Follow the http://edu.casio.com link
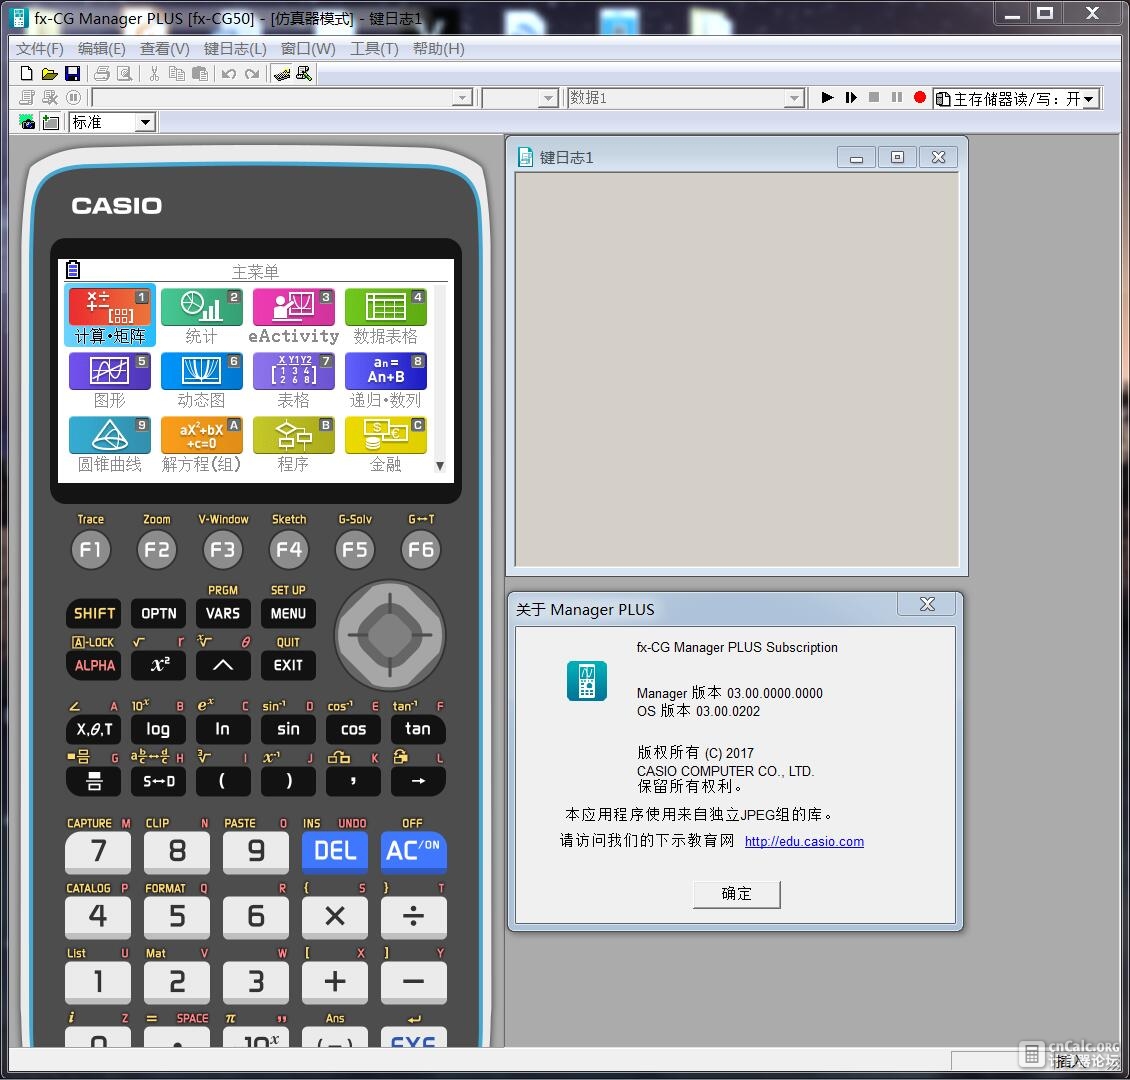1130x1080 pixels. 804,842
